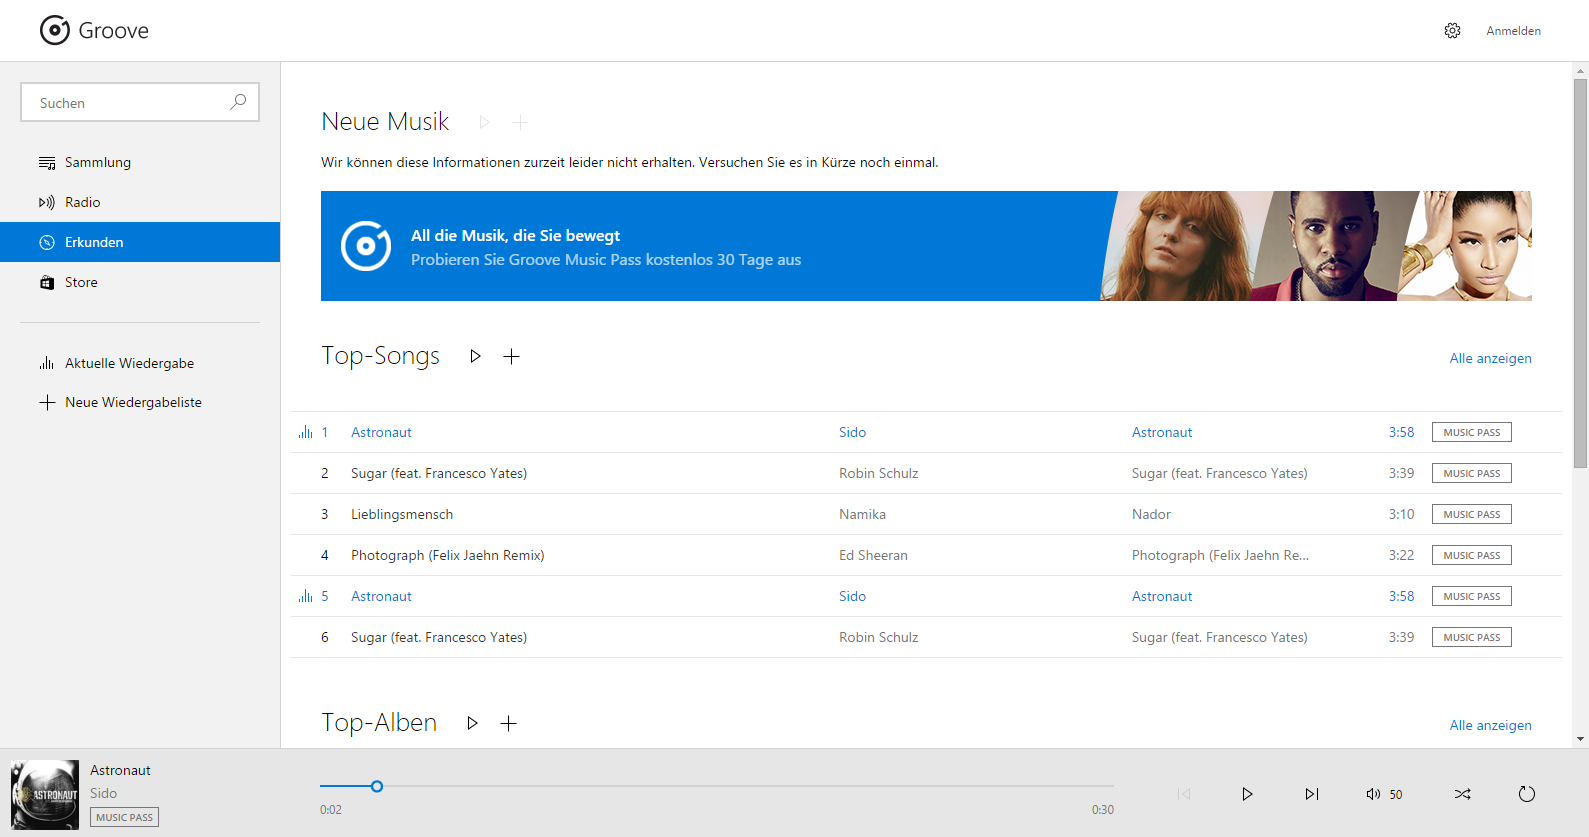Click MUSIC PASS on the Lieblingsmensch row
Screen dimensions: 1589x837
pos(1471,514)
